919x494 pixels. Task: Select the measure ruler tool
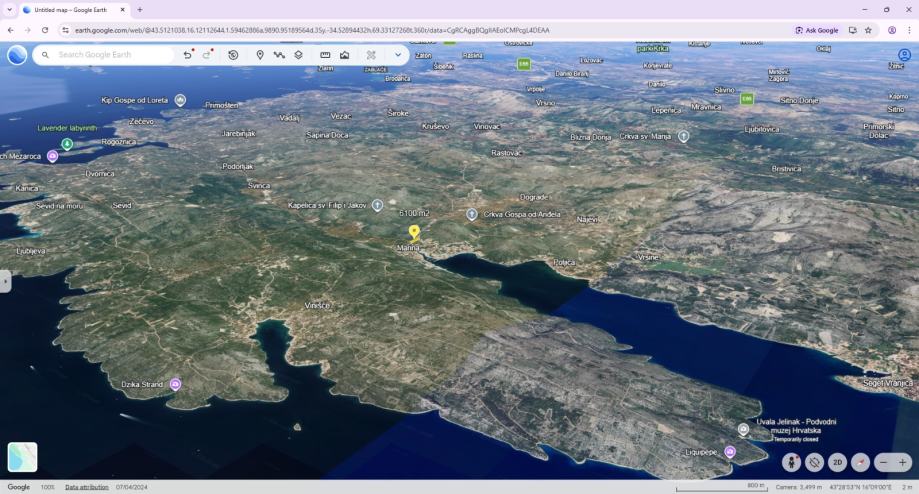pos(325,55)
